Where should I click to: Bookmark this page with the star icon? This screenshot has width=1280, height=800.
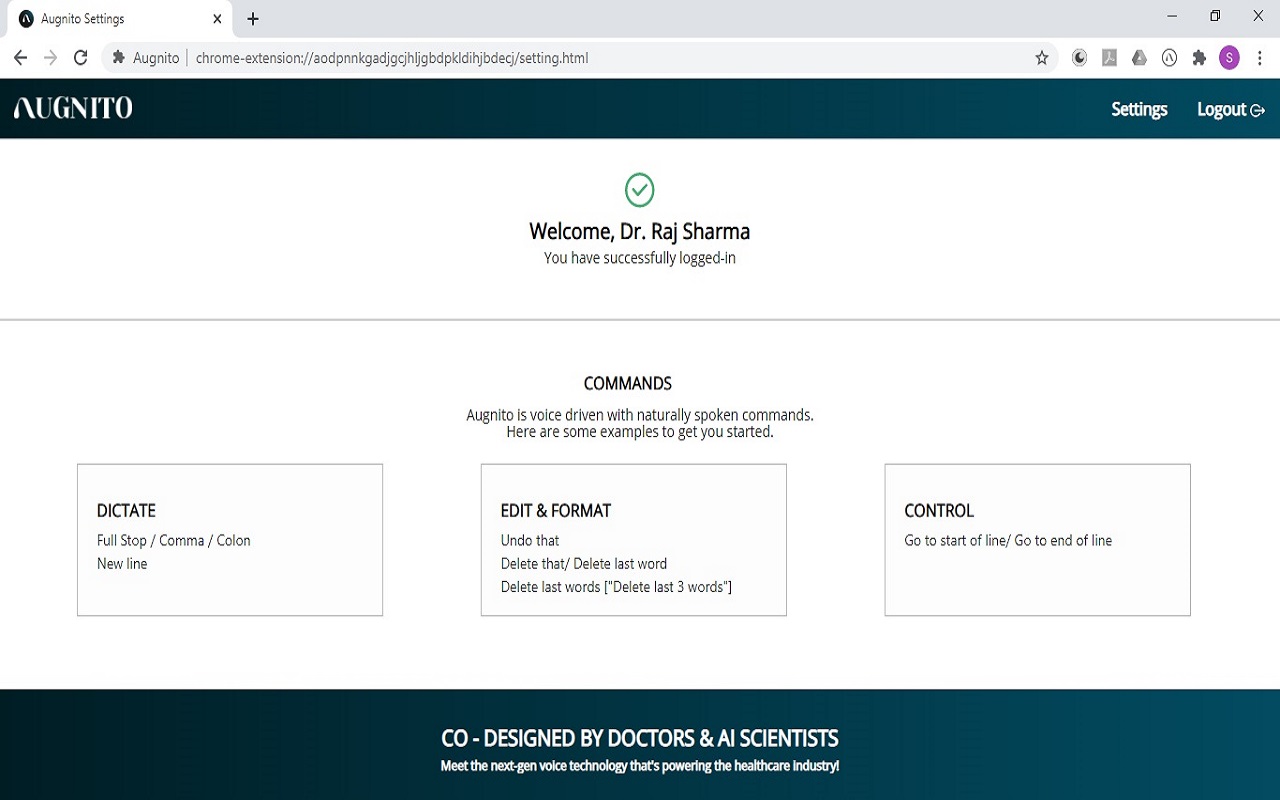tap(1042, 58)
